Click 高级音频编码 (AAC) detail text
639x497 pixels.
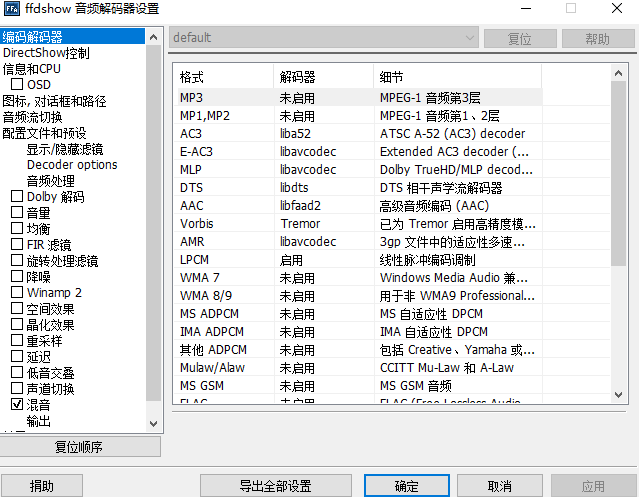pos(434,206)
